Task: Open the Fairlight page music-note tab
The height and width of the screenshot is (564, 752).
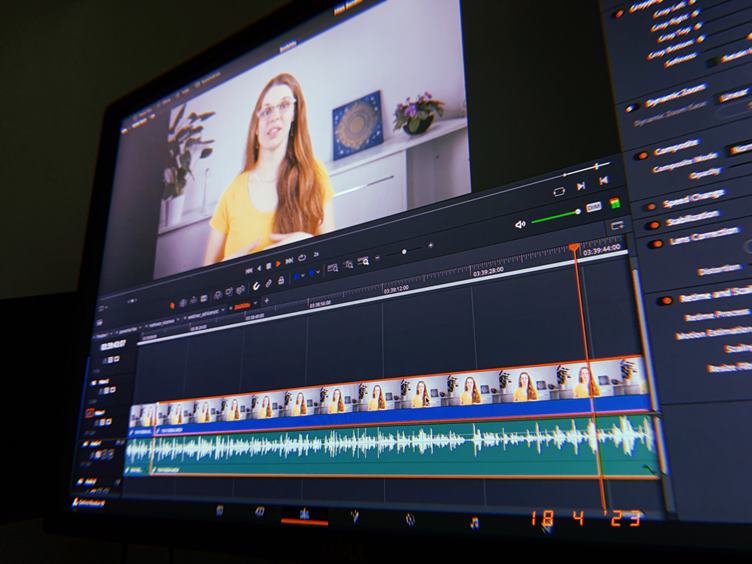Action: click(x=474, y=522)
